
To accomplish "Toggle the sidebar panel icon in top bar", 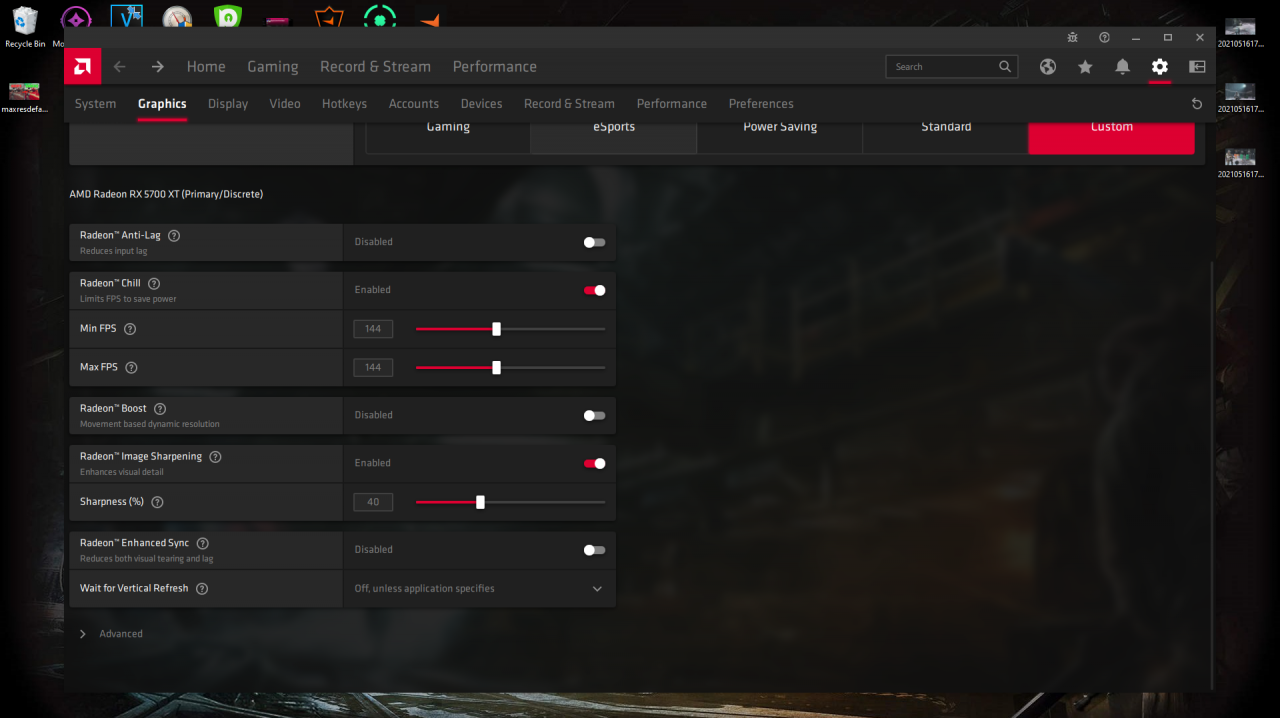I will point(1197,67).
